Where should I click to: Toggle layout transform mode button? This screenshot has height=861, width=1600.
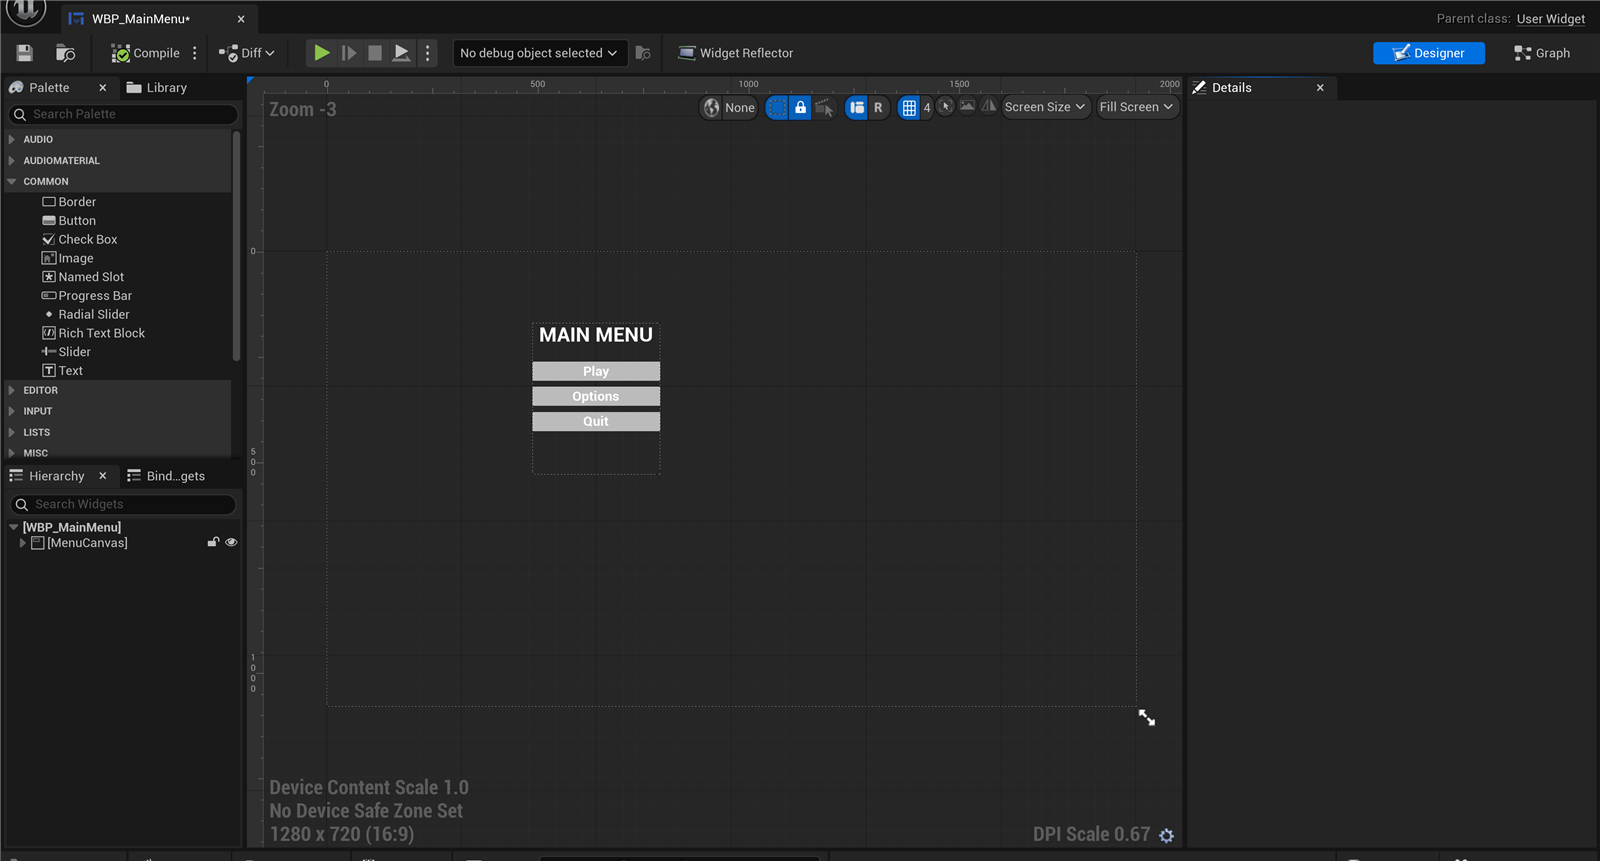click(x=856, y=107)
